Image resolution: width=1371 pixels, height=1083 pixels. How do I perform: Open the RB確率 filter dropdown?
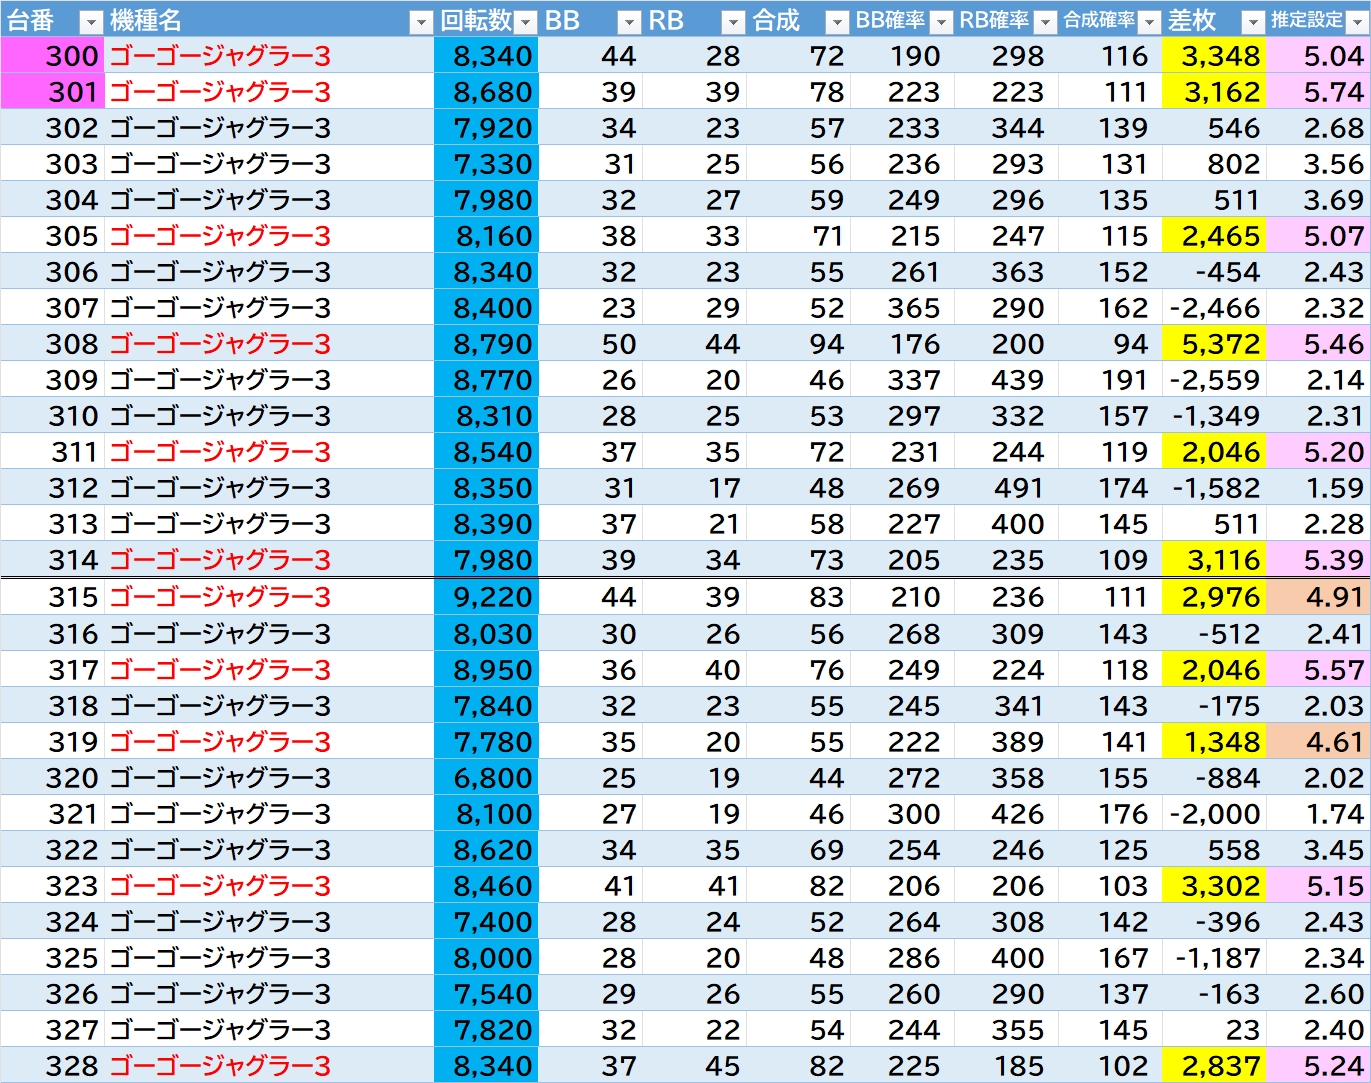click(x=1045, y=22)
